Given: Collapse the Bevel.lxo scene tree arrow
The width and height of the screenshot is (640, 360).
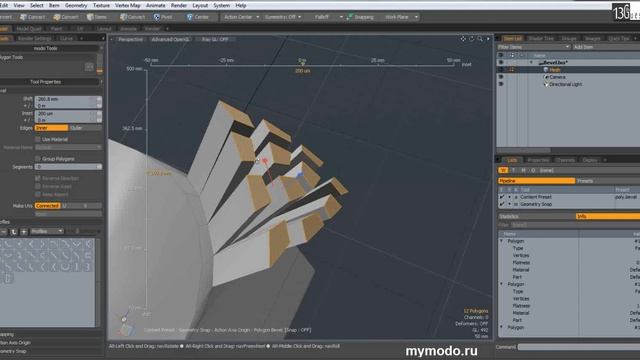Looking at the screenshot, I should pos(531,62).
